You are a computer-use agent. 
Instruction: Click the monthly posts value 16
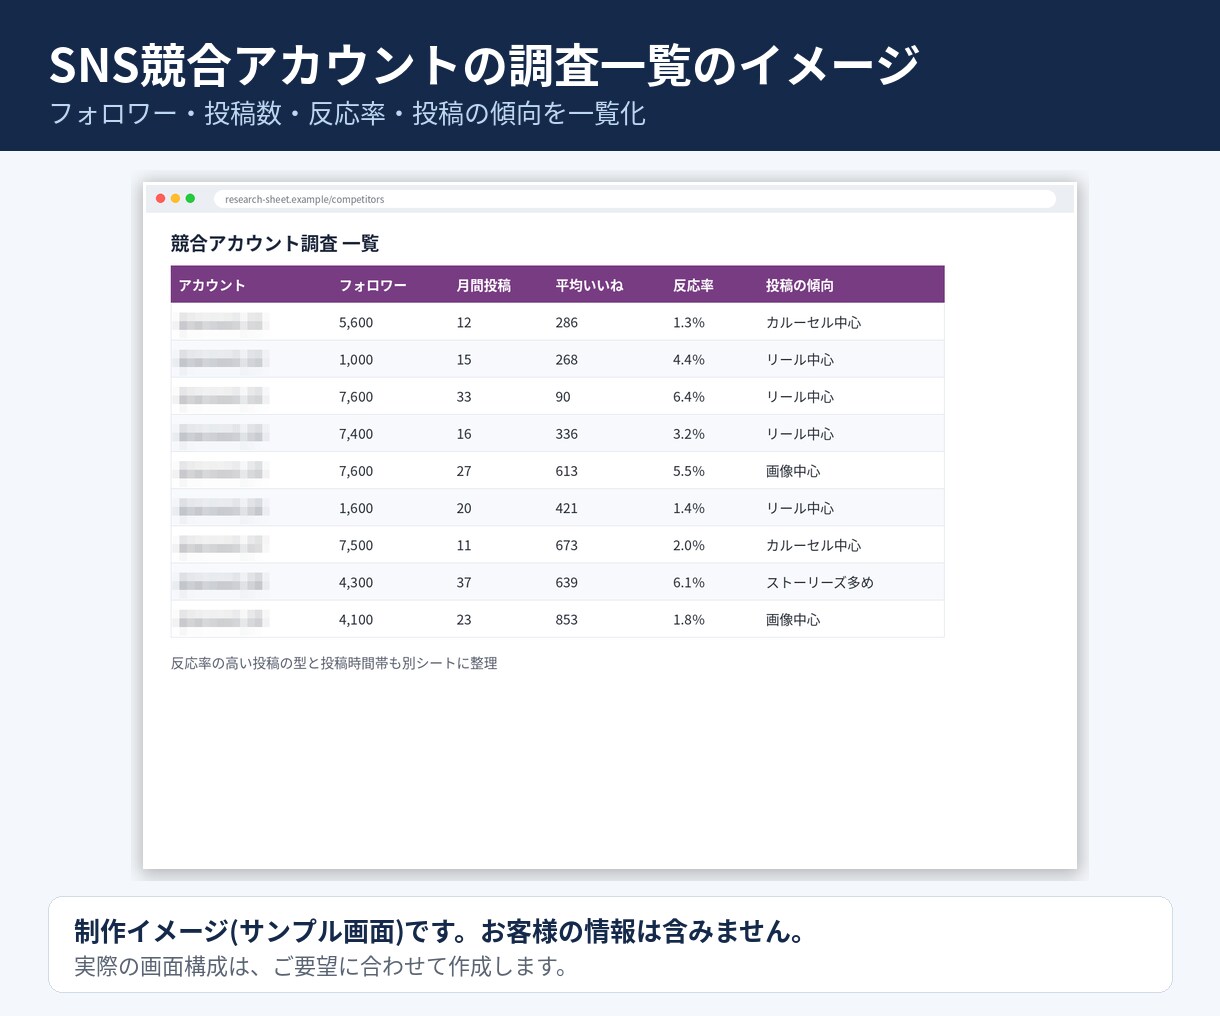464,434
